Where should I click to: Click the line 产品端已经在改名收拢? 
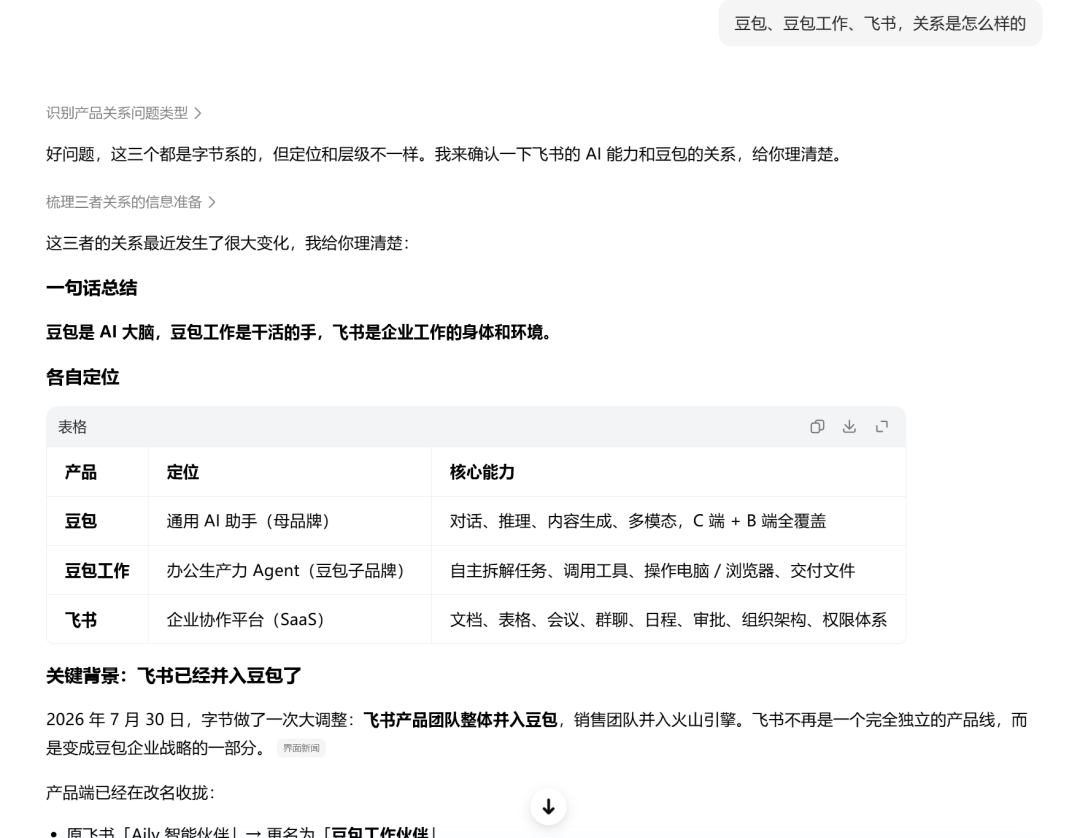130,793
